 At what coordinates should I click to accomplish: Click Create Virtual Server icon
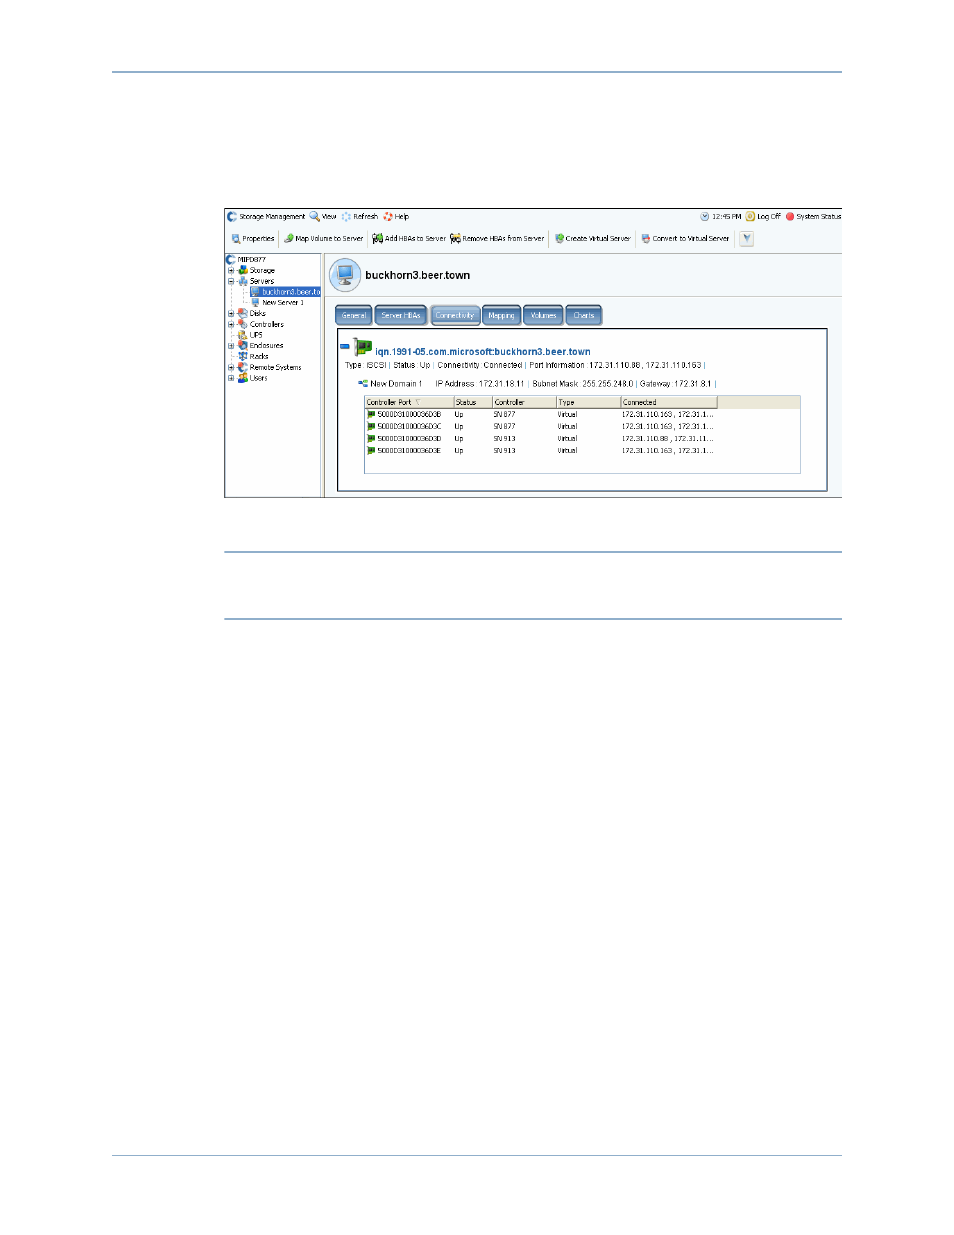(560, 239)
